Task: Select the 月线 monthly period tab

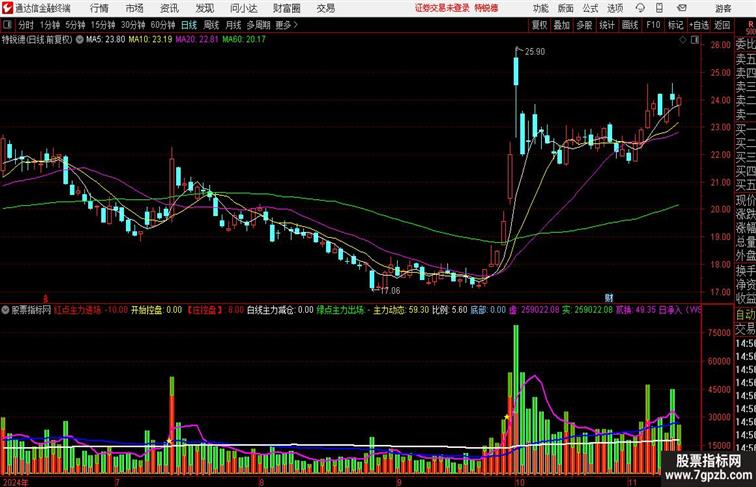Action: click(x=233, y=25)
